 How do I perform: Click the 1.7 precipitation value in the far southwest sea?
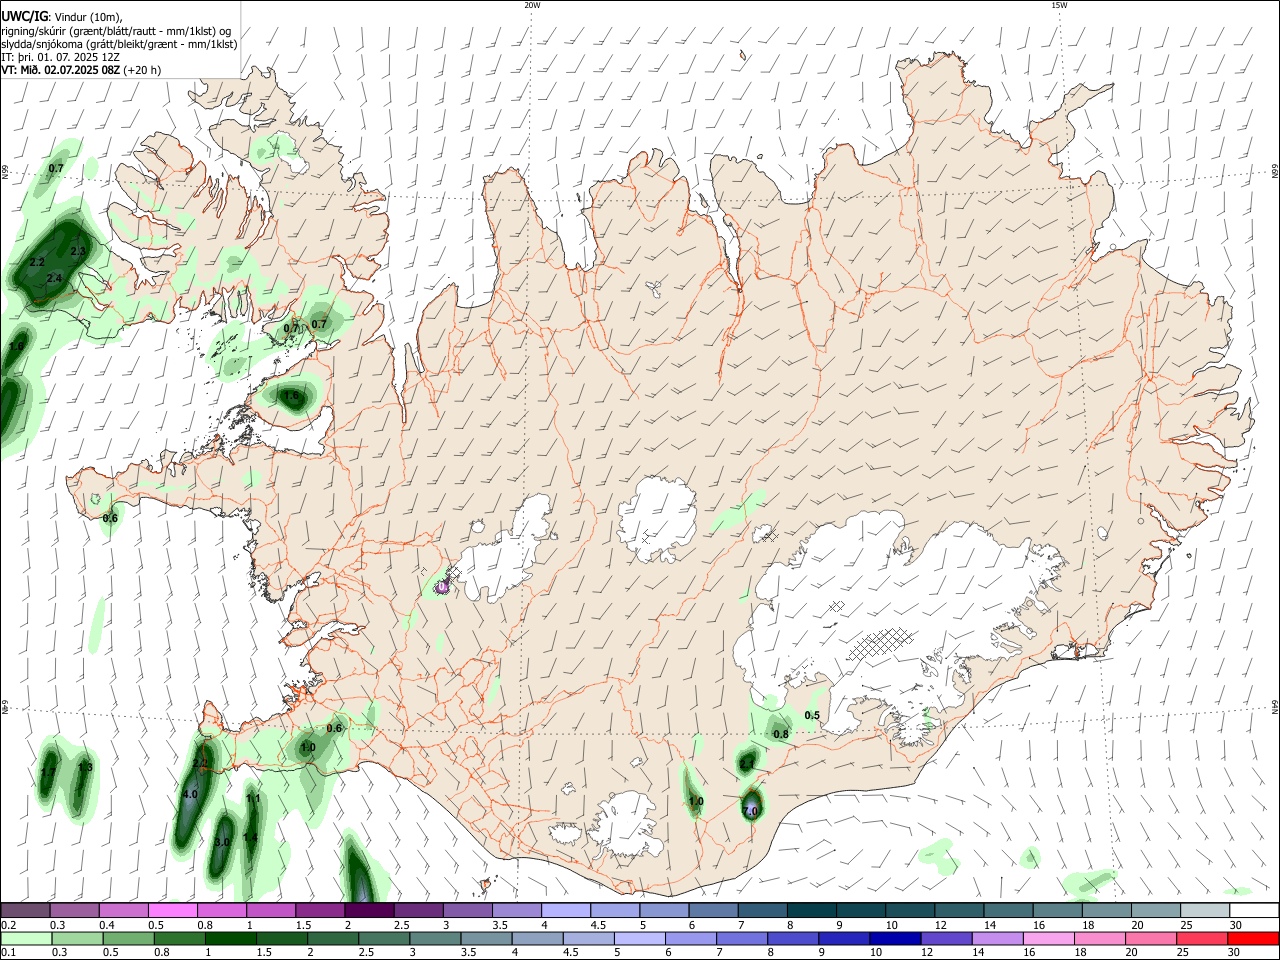pyautogui.click(x=48, y=772)
